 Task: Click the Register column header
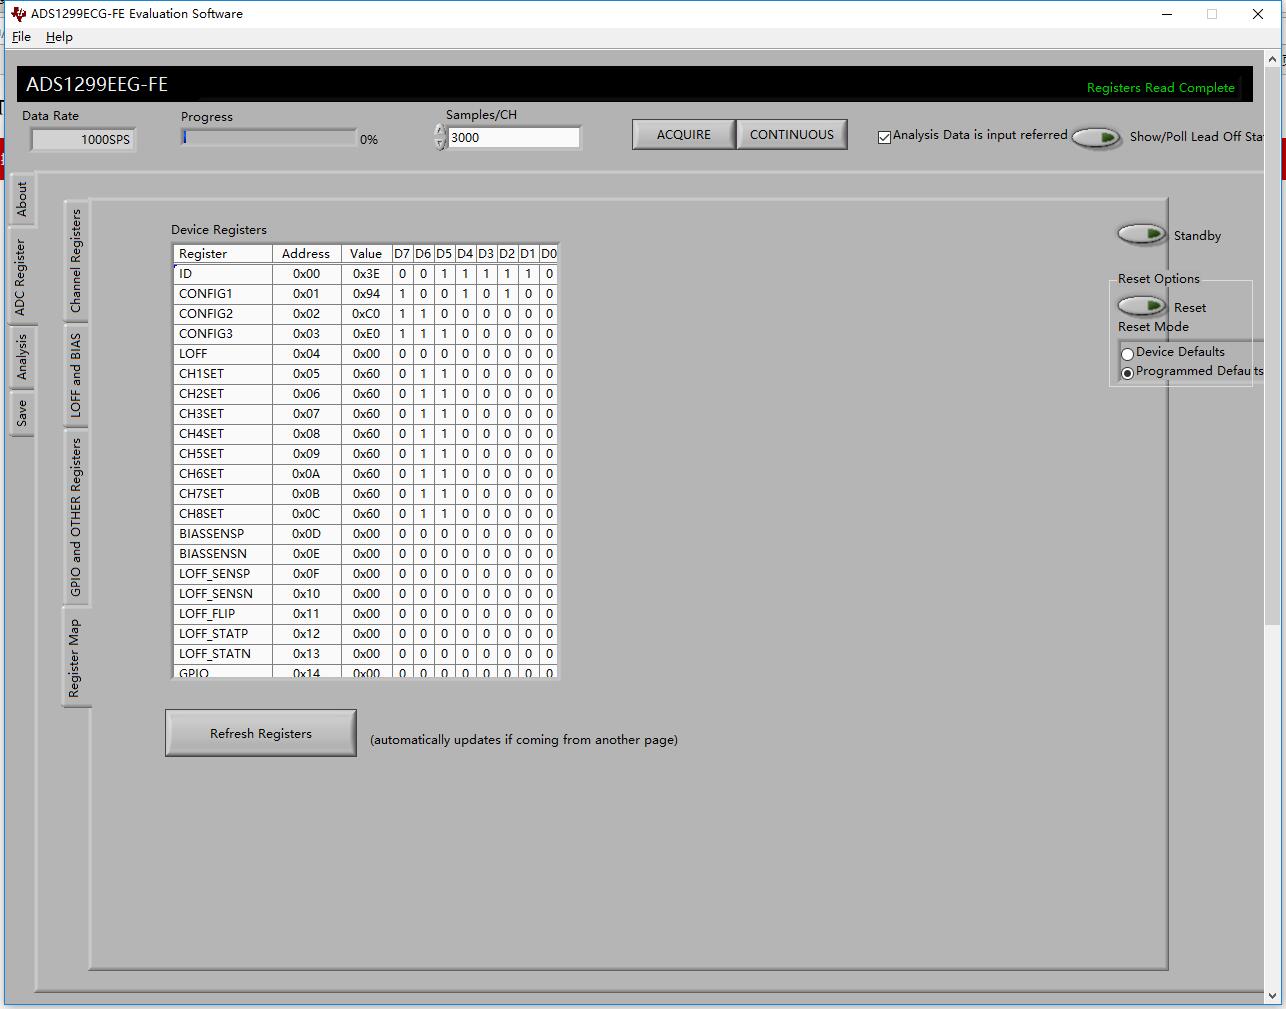(x=222, y=253)
